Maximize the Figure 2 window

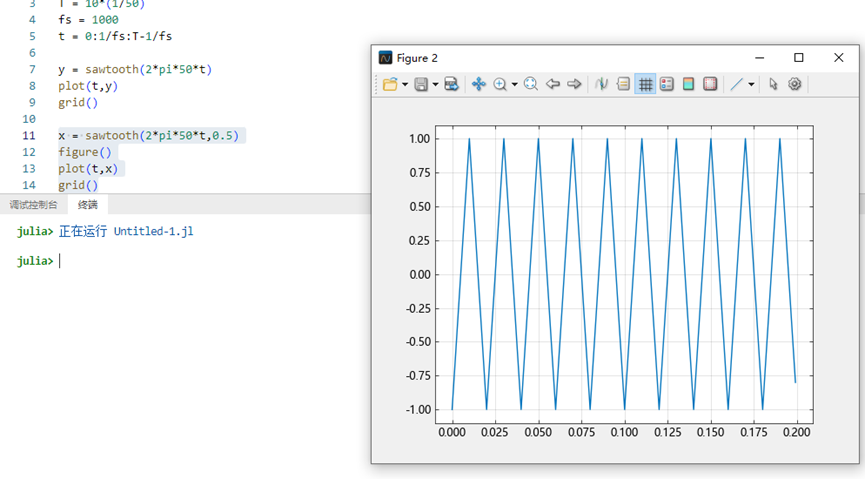pyautogui.click(x=799, y=58)
